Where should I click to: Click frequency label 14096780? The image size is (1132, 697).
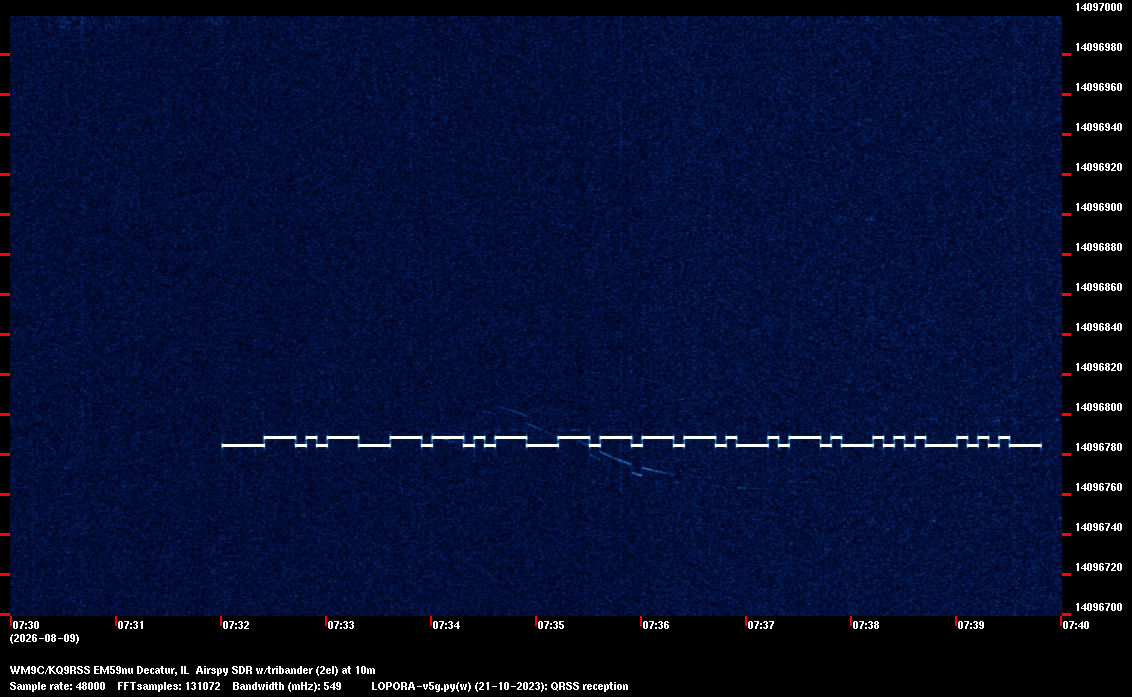(1099, 448)
